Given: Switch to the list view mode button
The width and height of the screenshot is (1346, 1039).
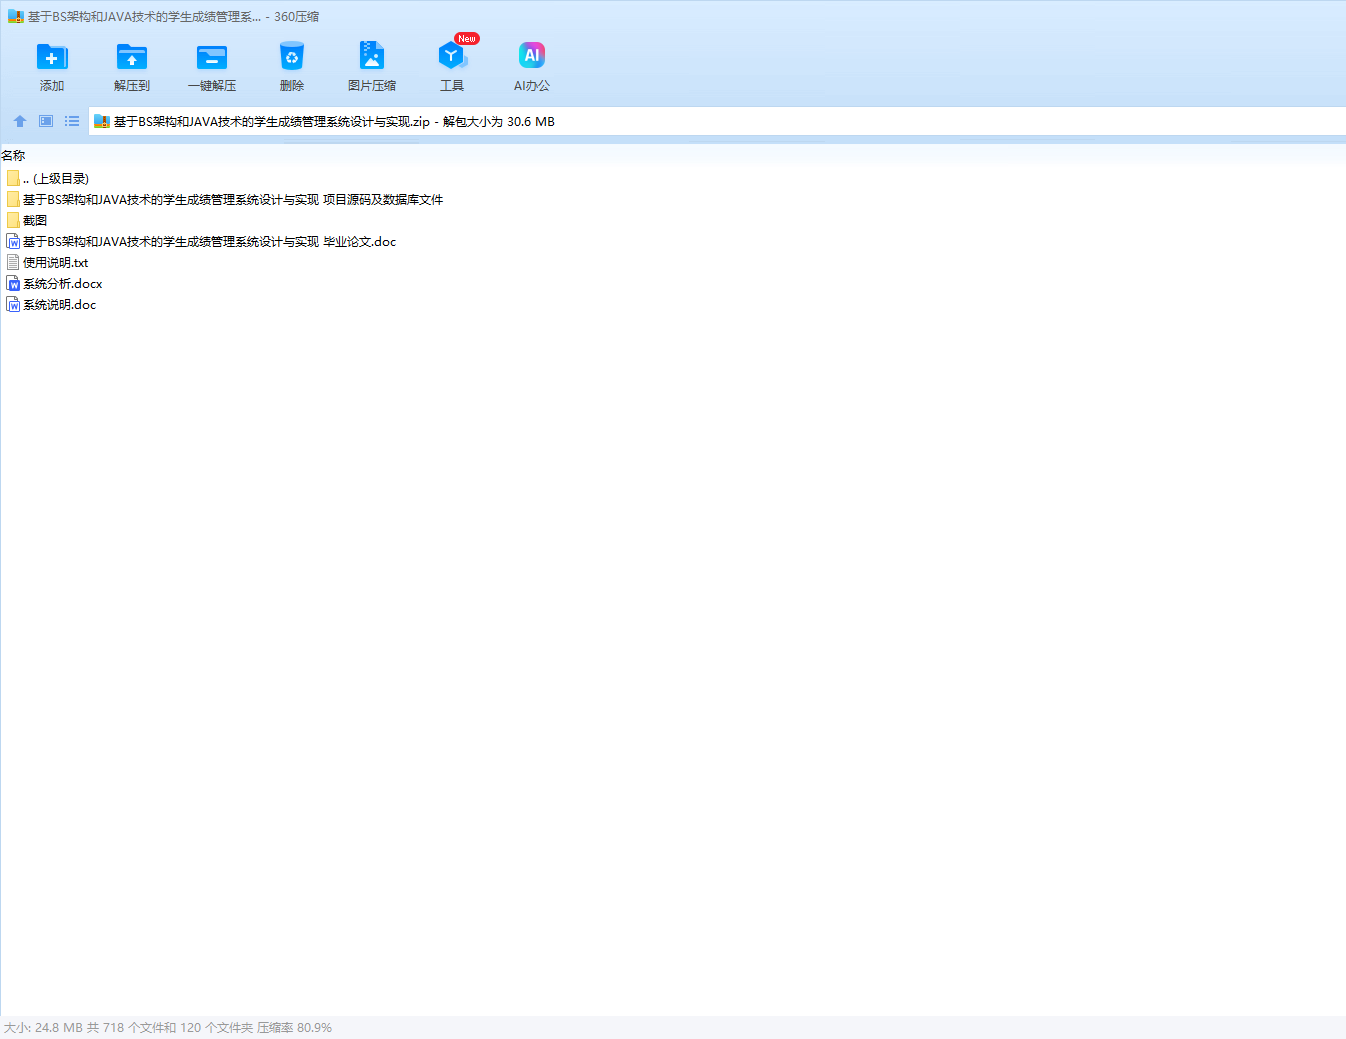Looking at the screenshot, I should click(72, 121).
